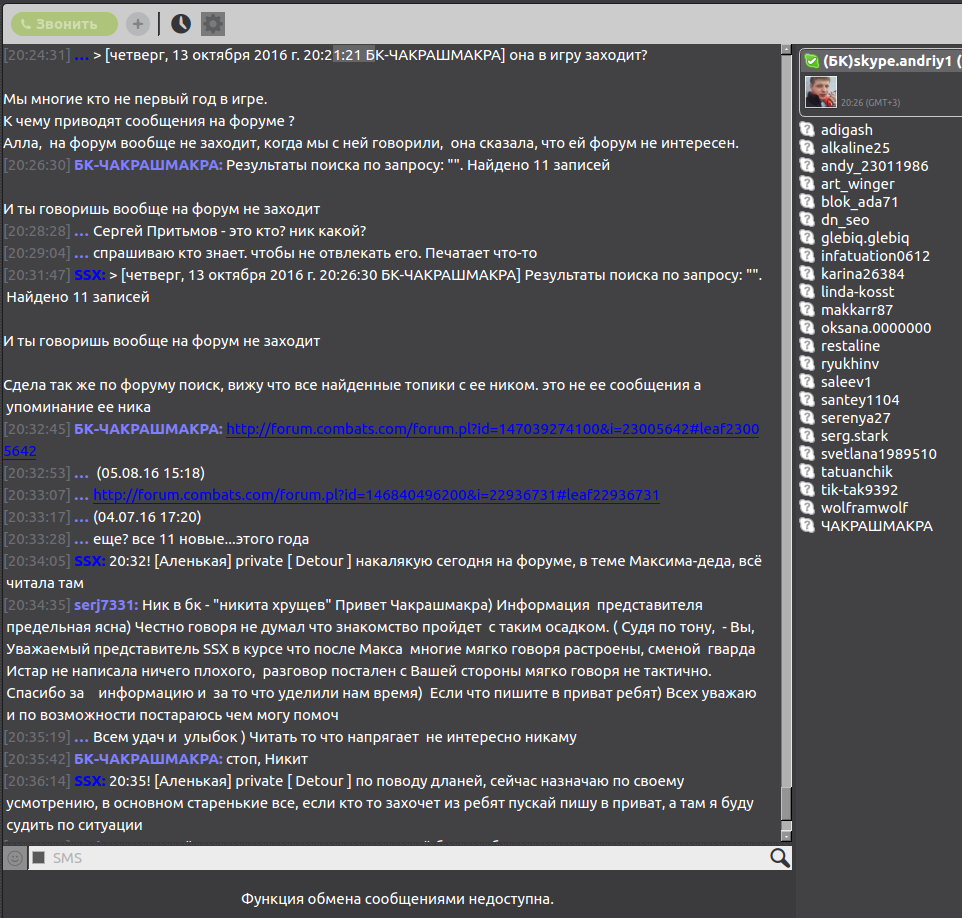Click the green Звонить call button

[x=64, y=24]
